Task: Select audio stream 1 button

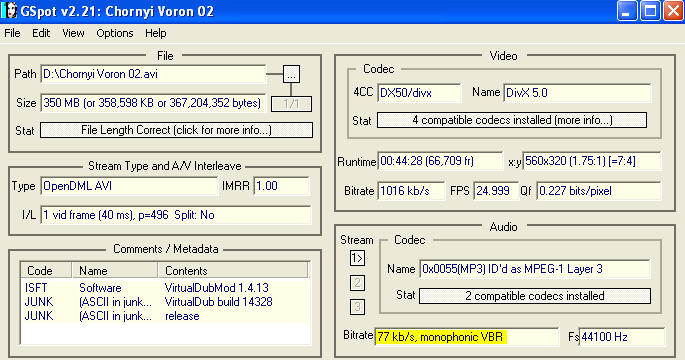Action: [357, 259]
